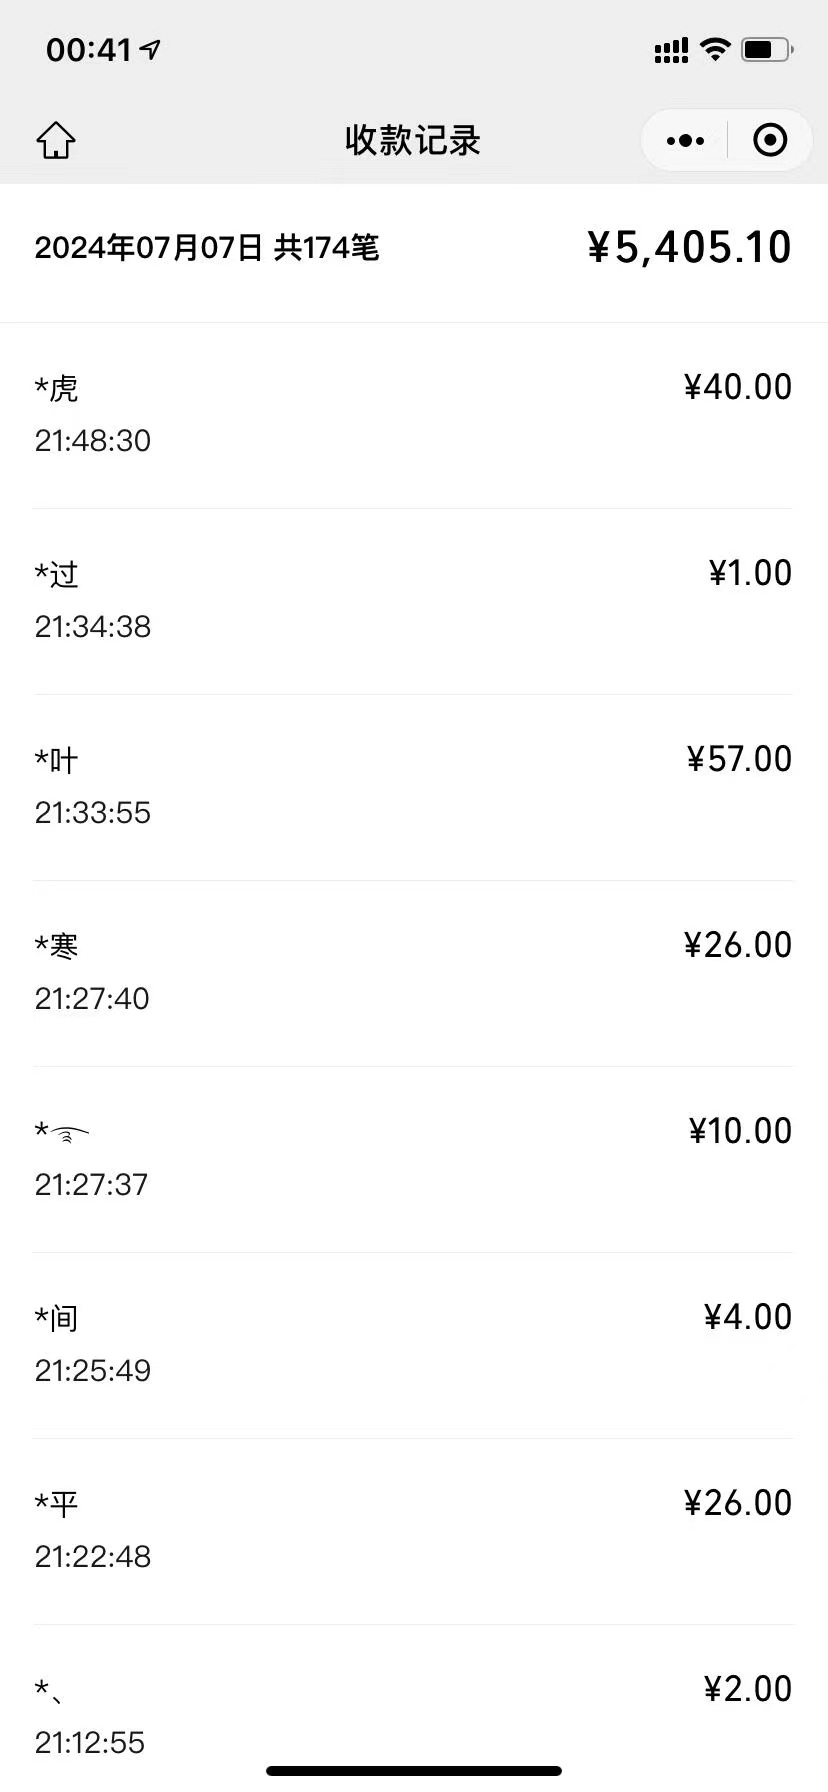Tap the mini program close target icon
Image resolution: width=828 pixels, height=1792 pixels.
(x=769, y=141)
